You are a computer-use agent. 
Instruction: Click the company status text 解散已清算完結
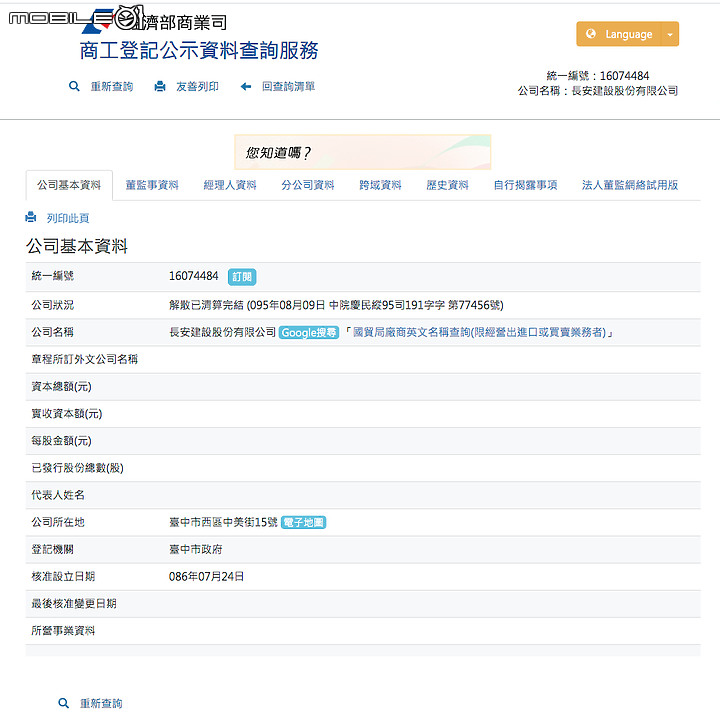coord(206,305)
